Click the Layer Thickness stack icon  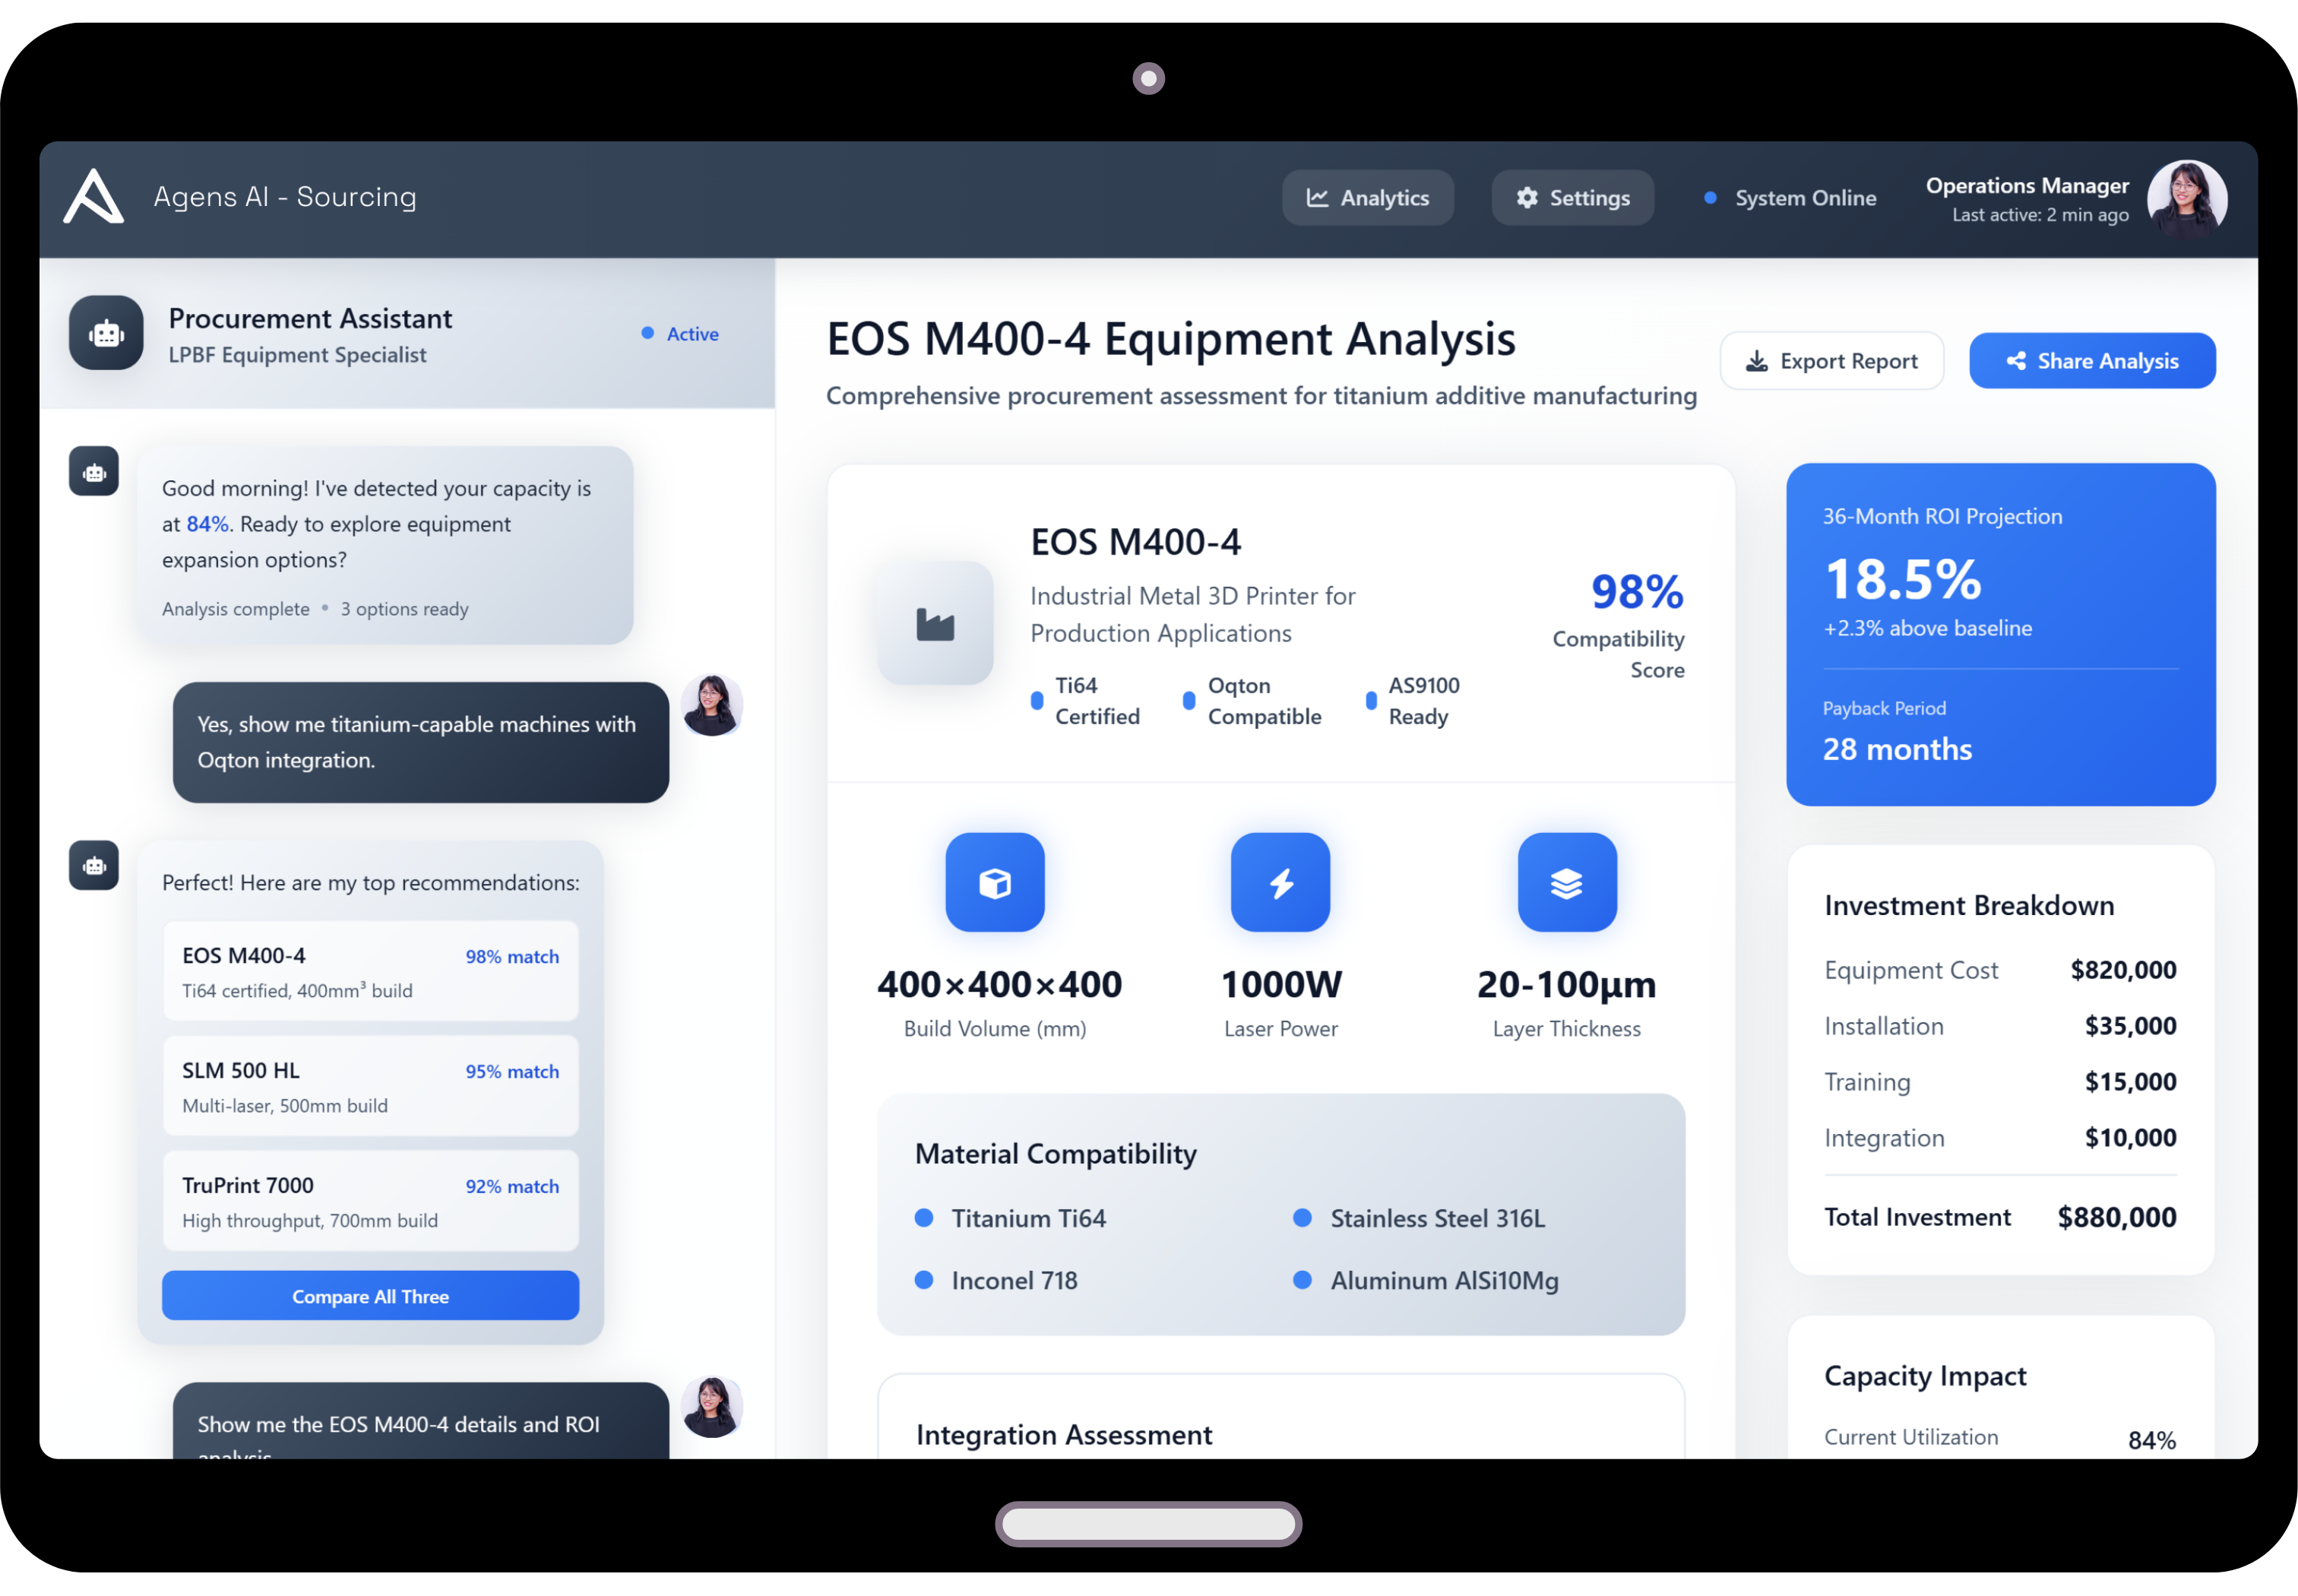click(x=1566, y=882)
